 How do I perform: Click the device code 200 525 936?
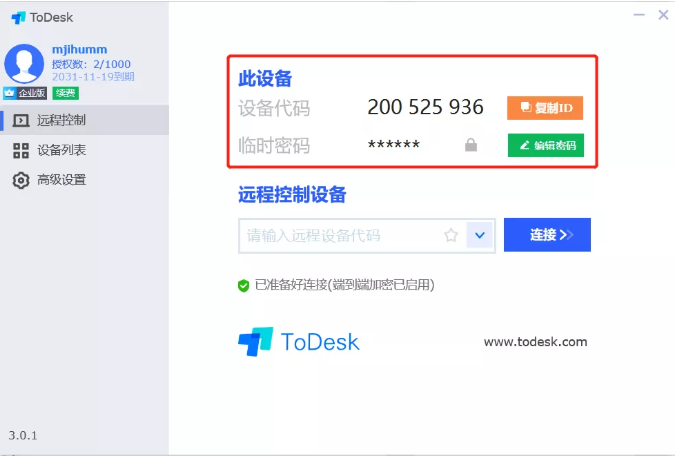[425, 107]
